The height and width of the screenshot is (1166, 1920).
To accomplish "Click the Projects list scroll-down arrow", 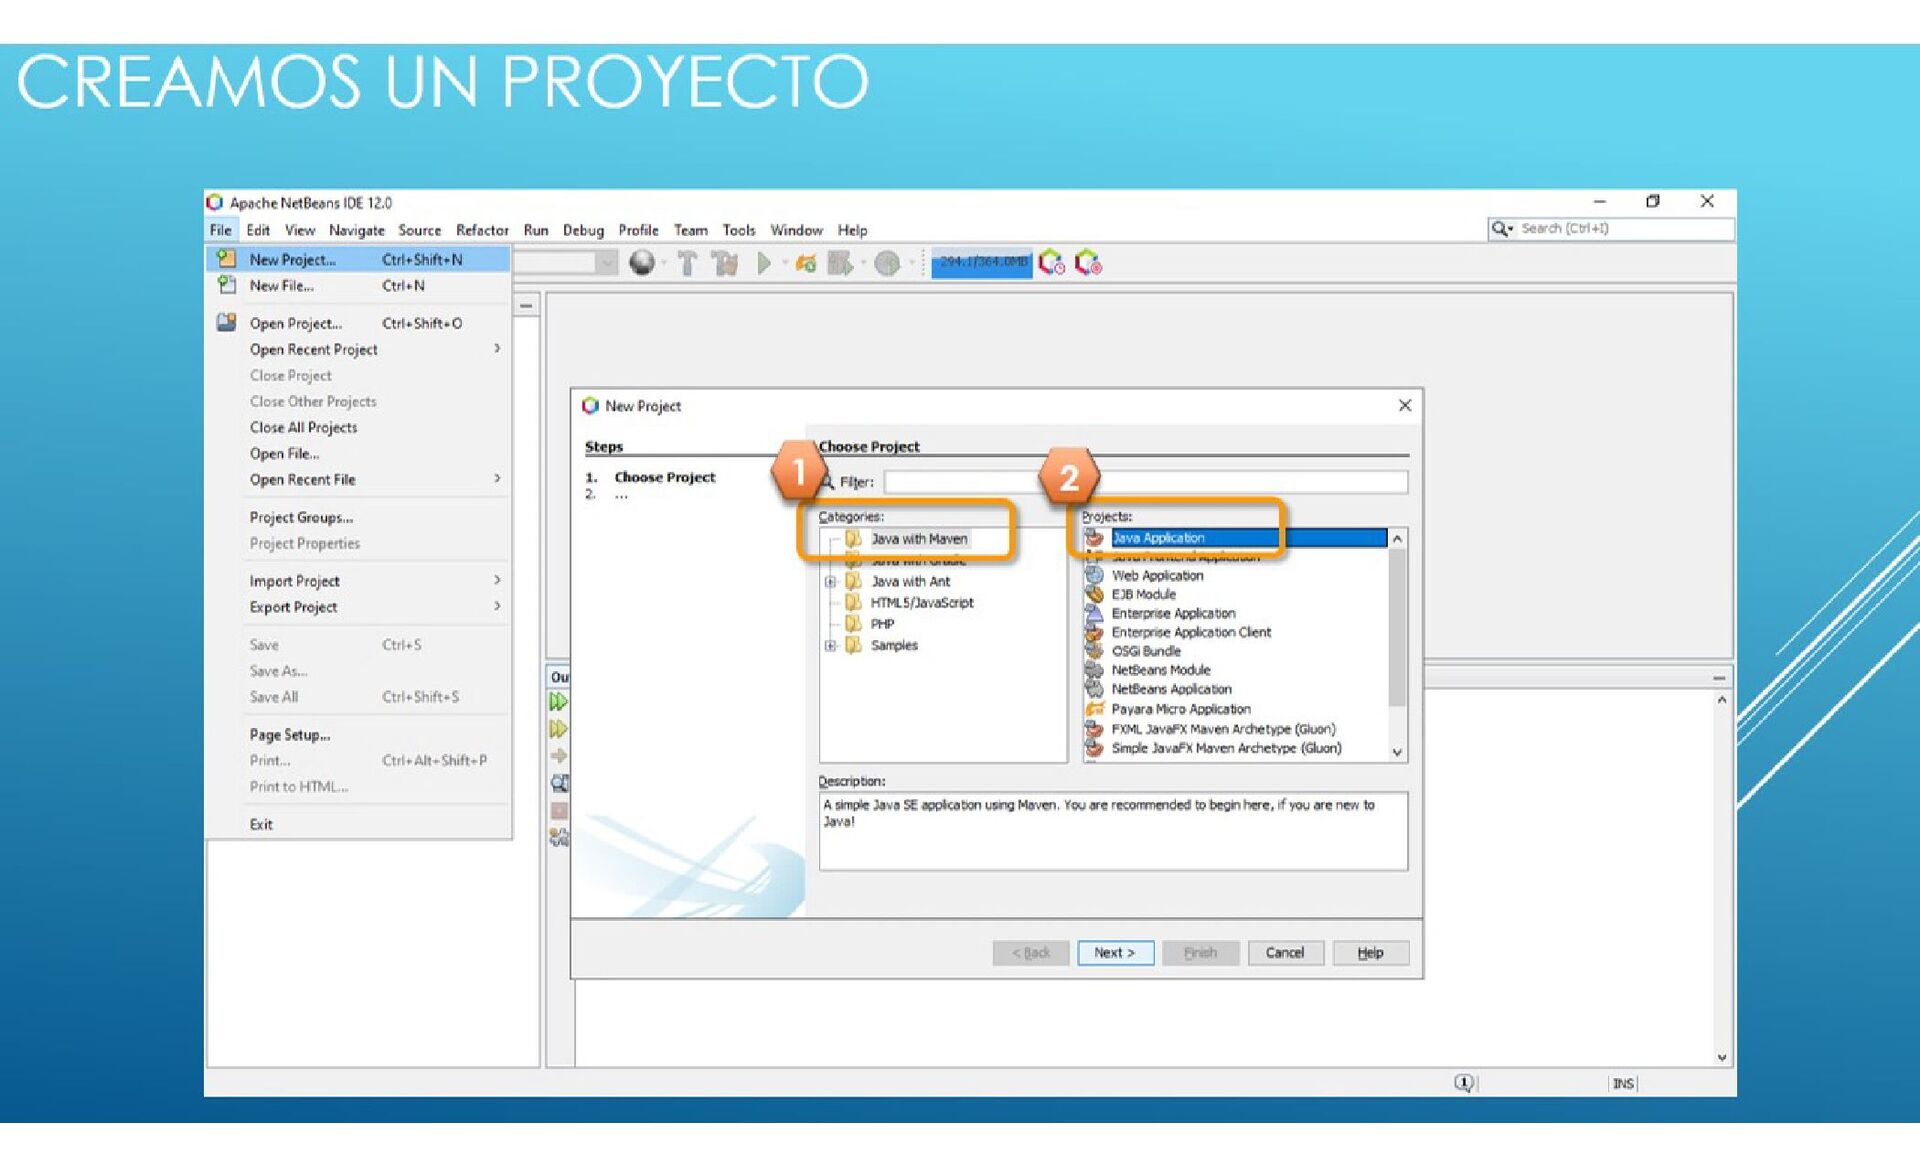I will [x=1397, y=752].
